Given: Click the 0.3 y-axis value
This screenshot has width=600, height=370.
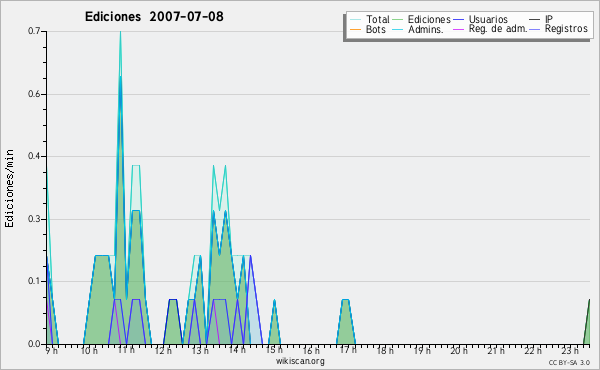Looking at the screenshot, I should point(34,219).
